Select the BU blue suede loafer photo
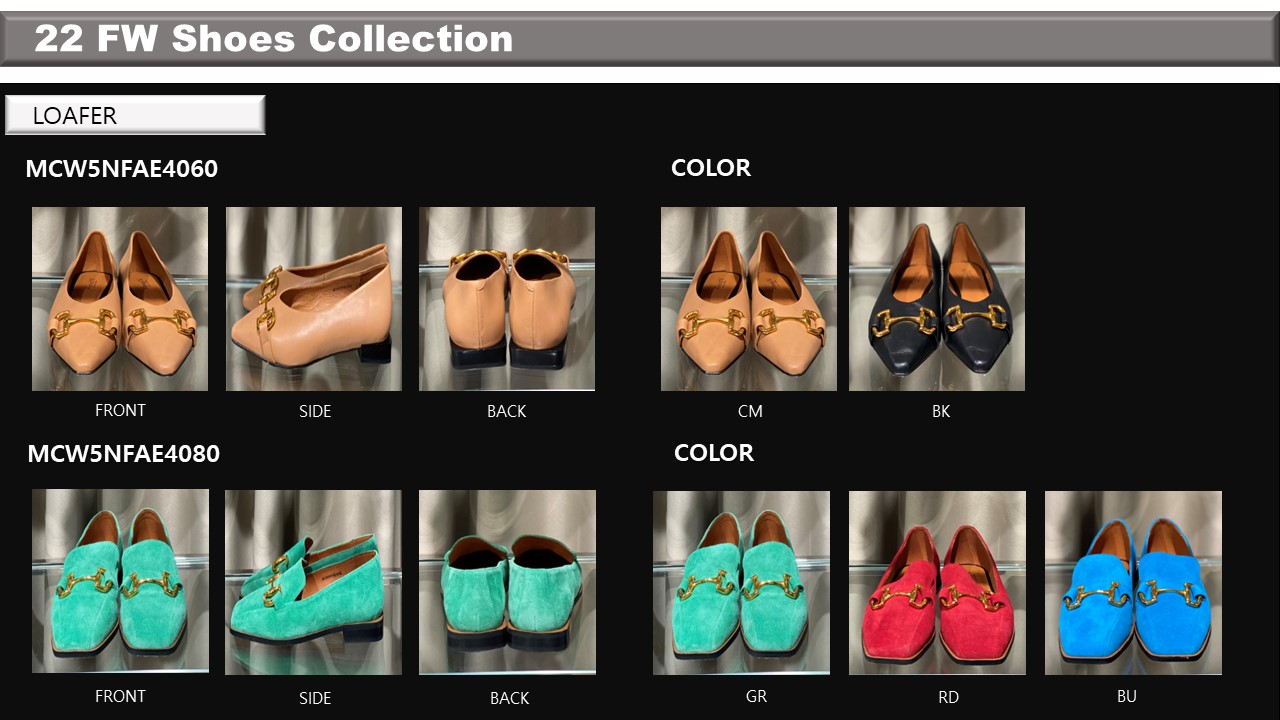The height and width of the screenshot is (720, 1280). [x=1133, y=583]
